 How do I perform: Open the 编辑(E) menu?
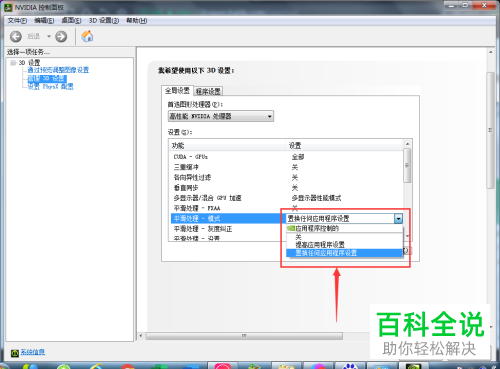[x=44, y=21]
